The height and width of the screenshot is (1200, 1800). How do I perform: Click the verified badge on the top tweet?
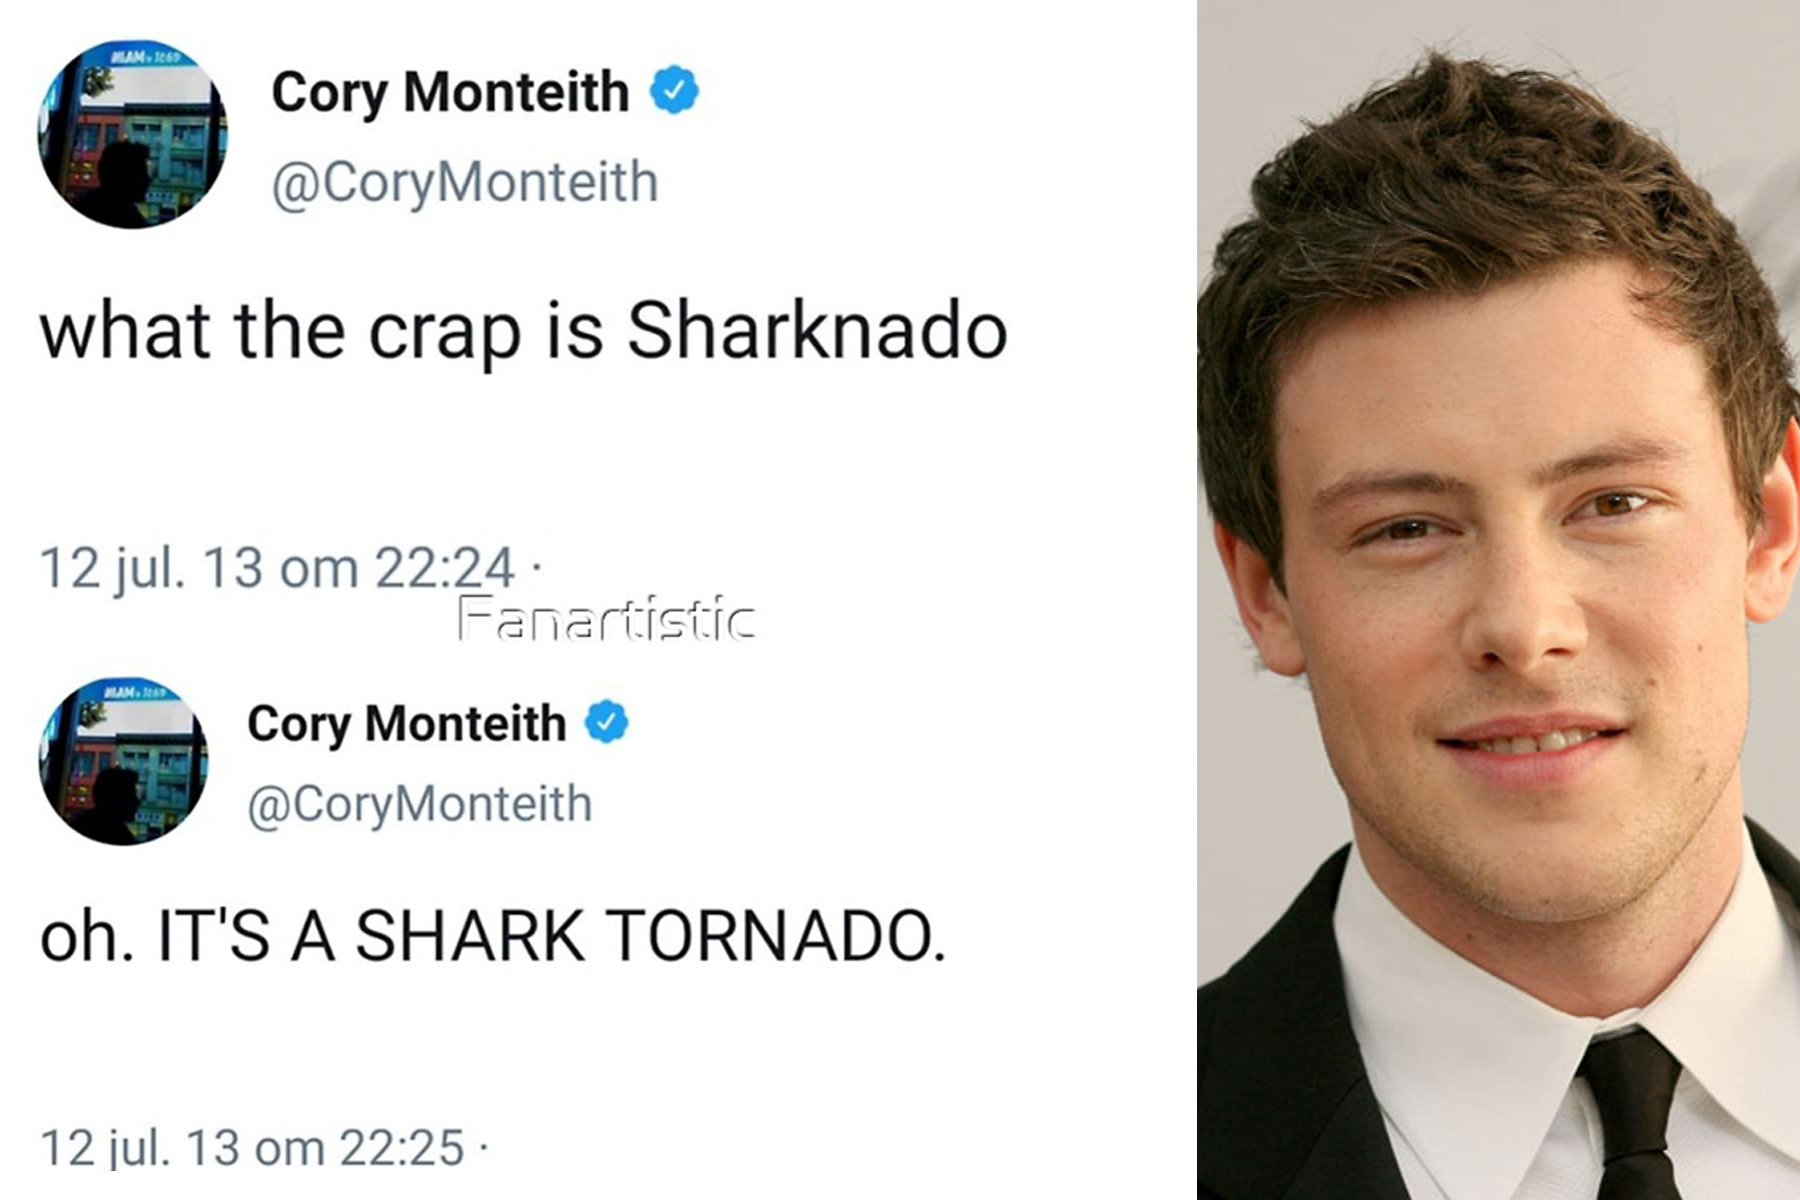tap(674, 90)
